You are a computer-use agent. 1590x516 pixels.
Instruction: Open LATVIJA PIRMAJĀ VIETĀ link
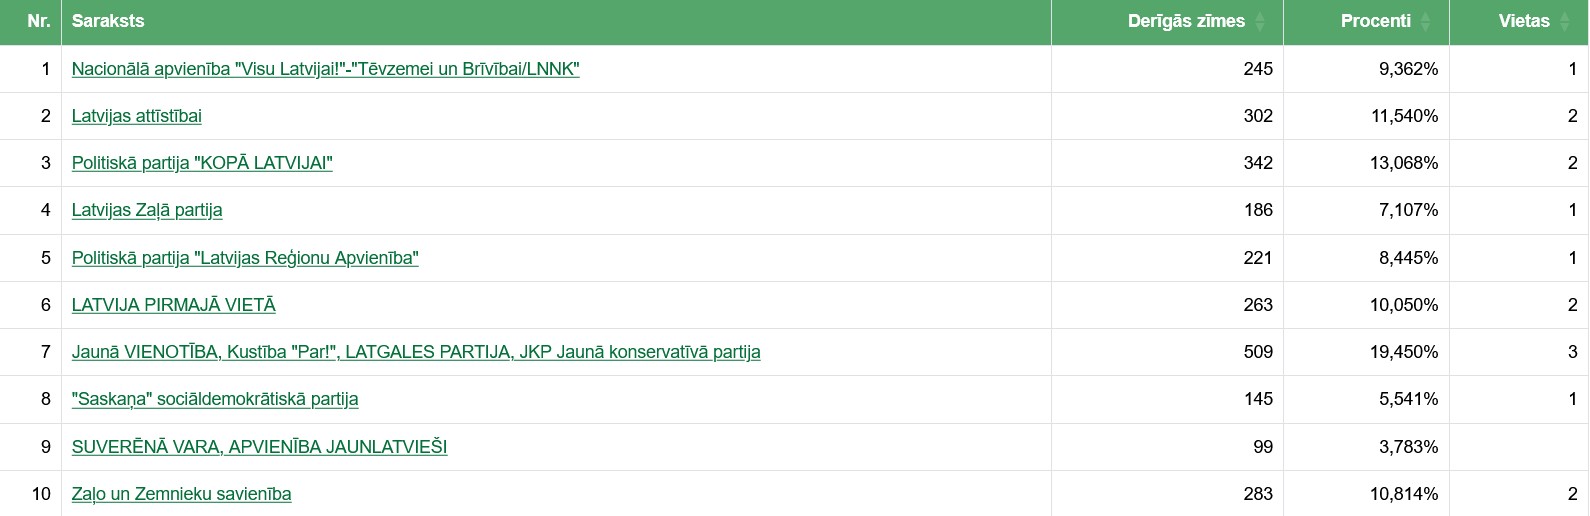(x=174, y=305)
